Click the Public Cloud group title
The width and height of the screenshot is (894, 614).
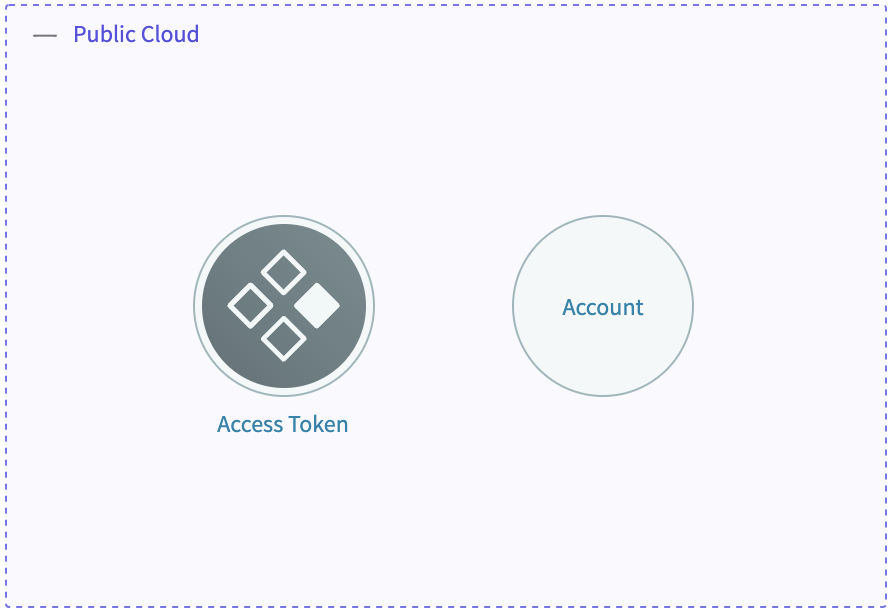(x=136, y=34)
